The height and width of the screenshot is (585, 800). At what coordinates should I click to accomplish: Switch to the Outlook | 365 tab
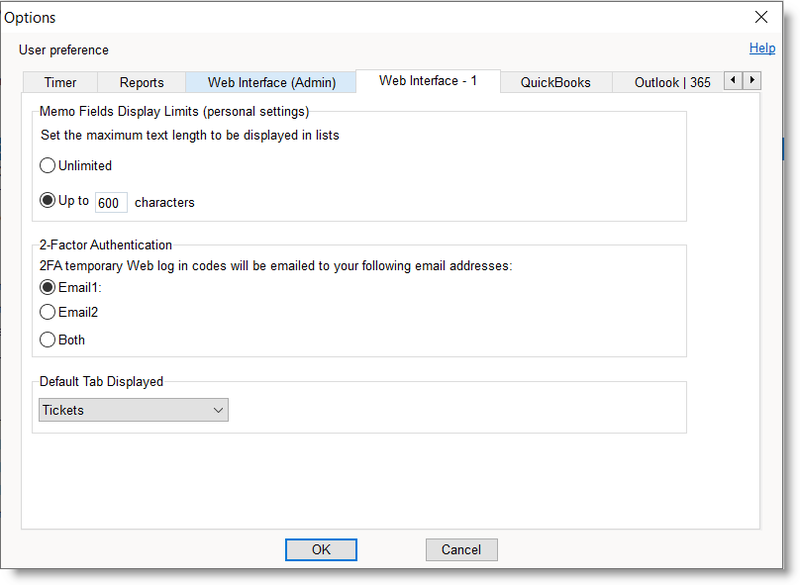(x=672, y=83)
